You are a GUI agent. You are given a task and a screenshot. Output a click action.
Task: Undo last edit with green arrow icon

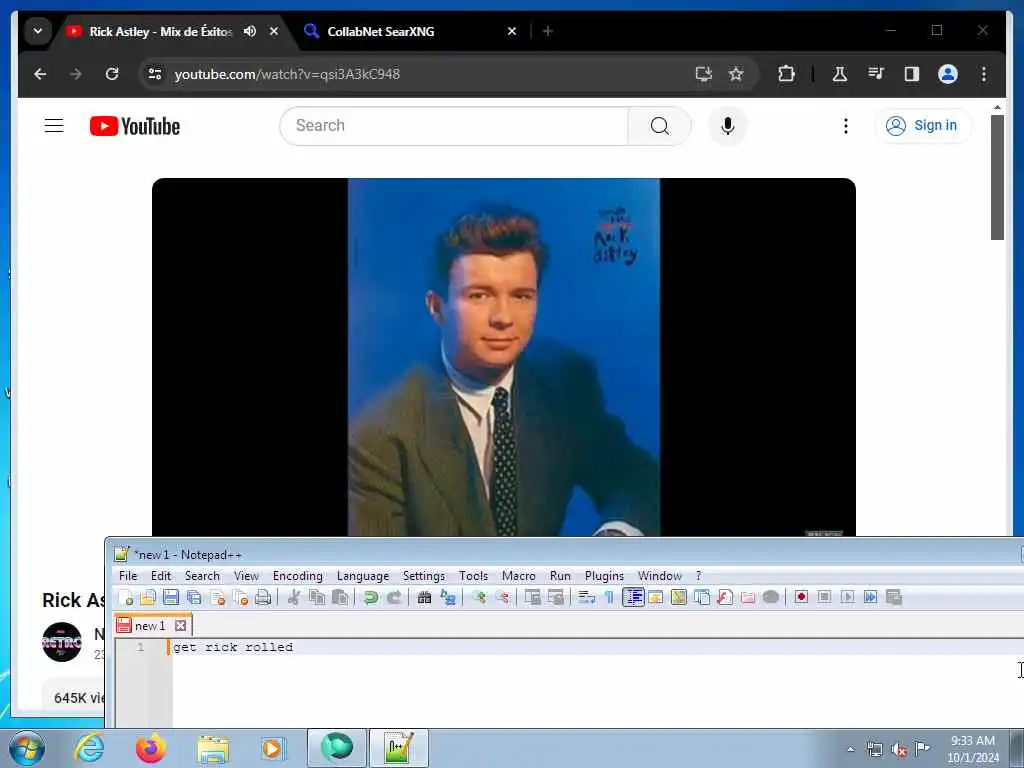(371, 597)
